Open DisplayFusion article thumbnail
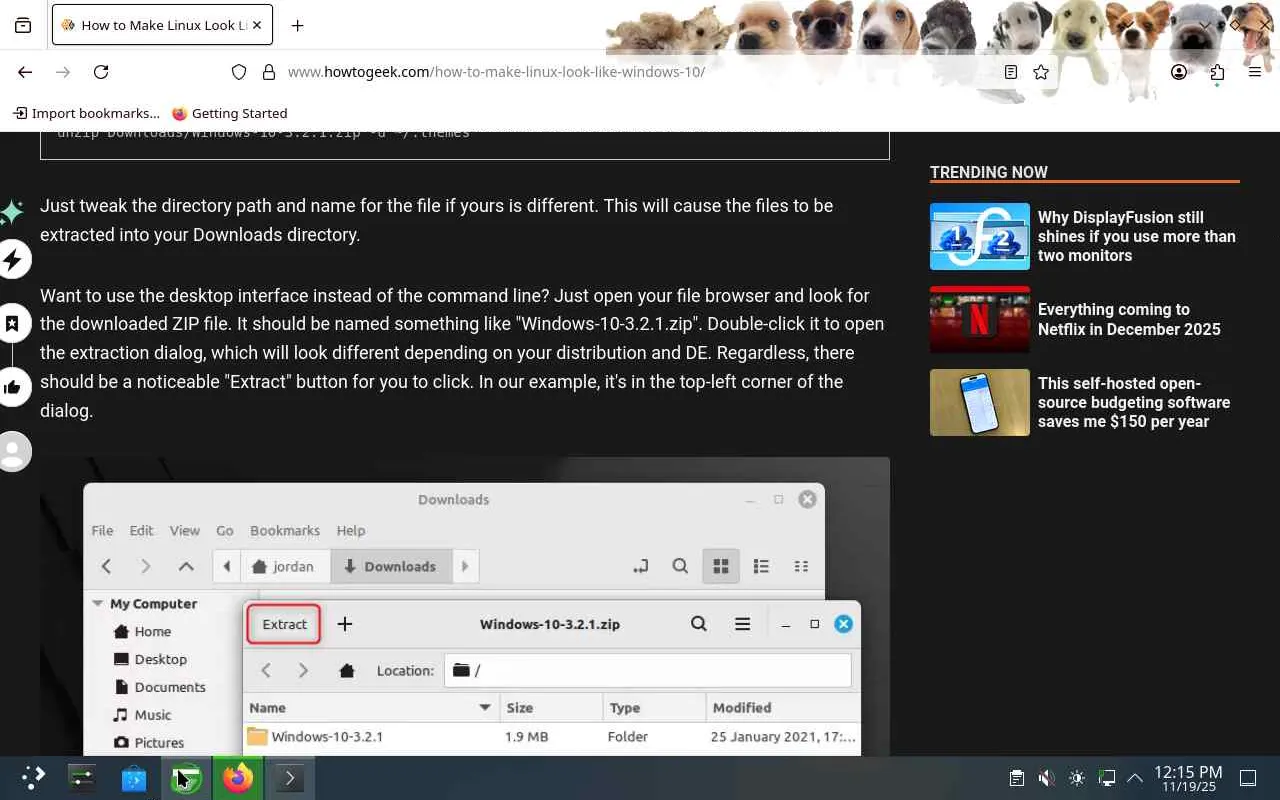1280x800 pixels. tap(980, 236)
